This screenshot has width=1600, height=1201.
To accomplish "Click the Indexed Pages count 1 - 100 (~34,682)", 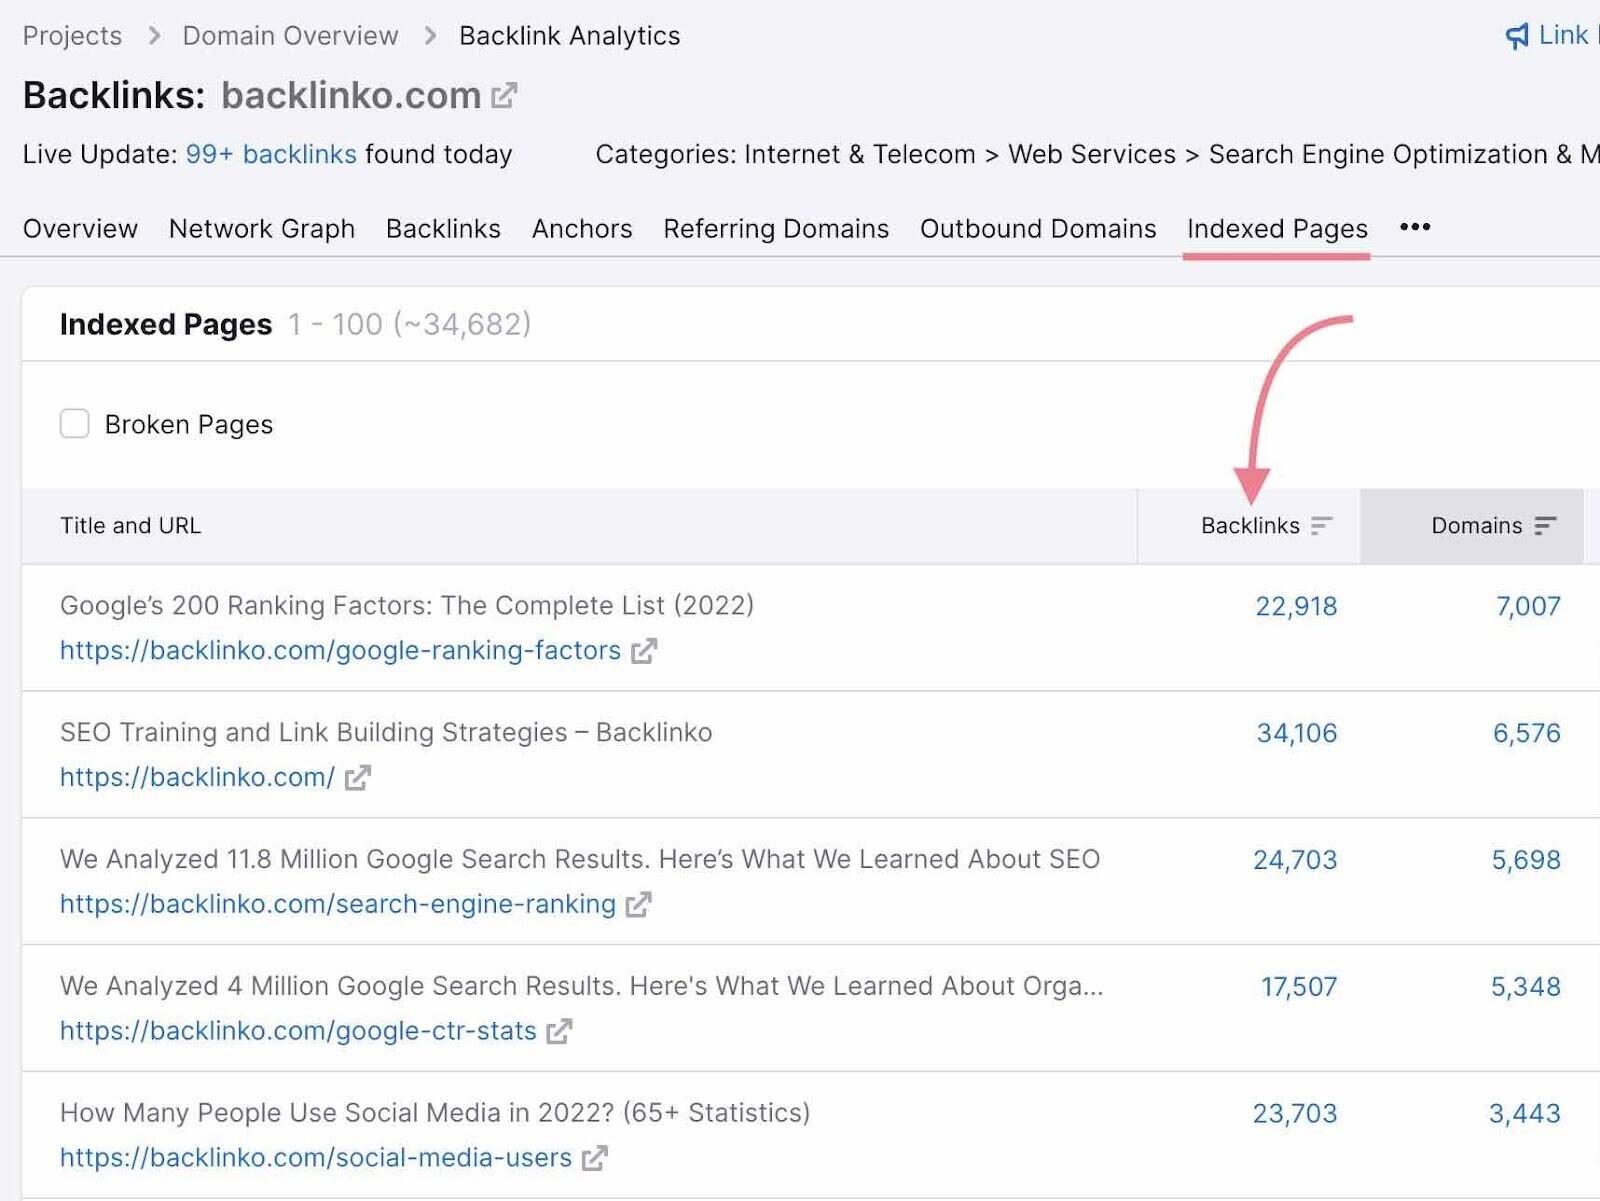I will point(410,325).
